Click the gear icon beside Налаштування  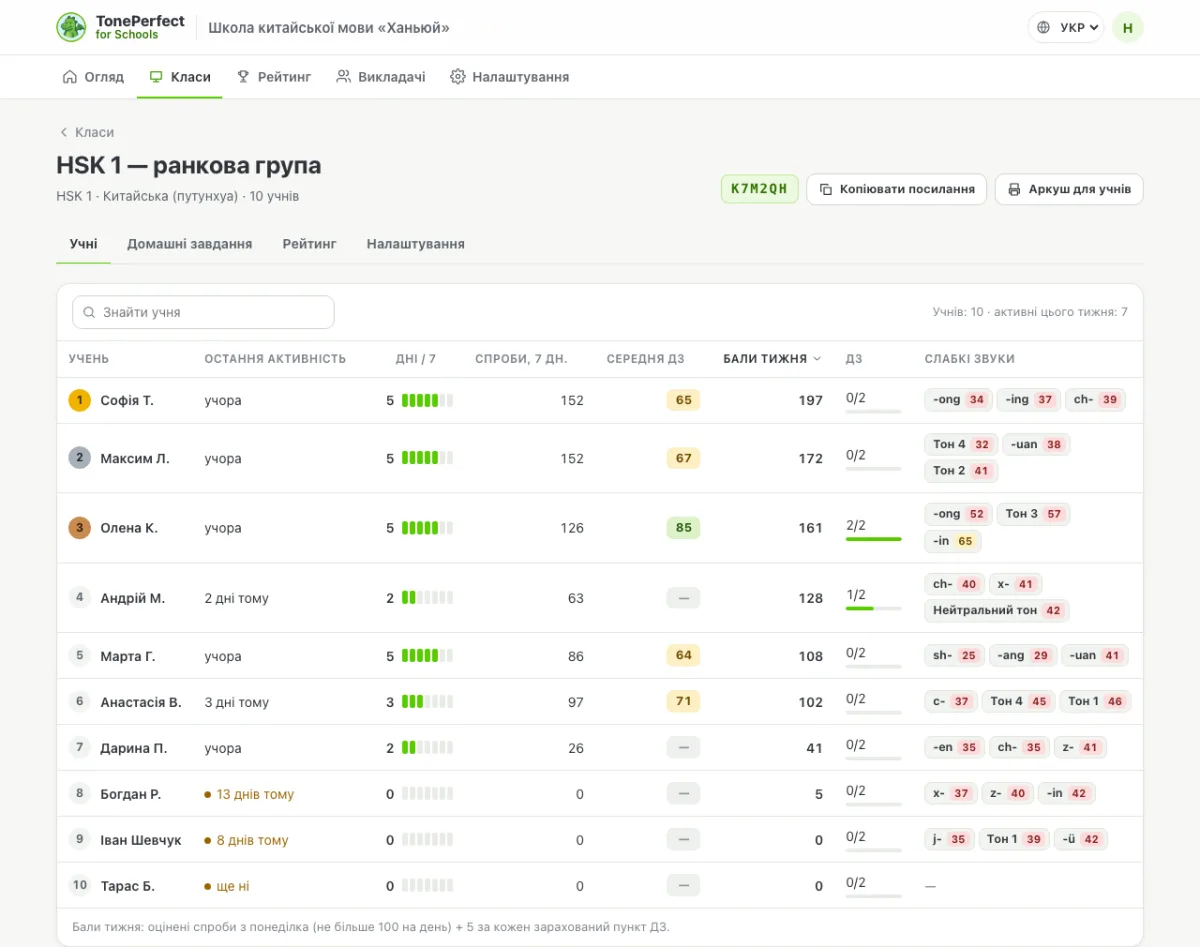(458, 77)
